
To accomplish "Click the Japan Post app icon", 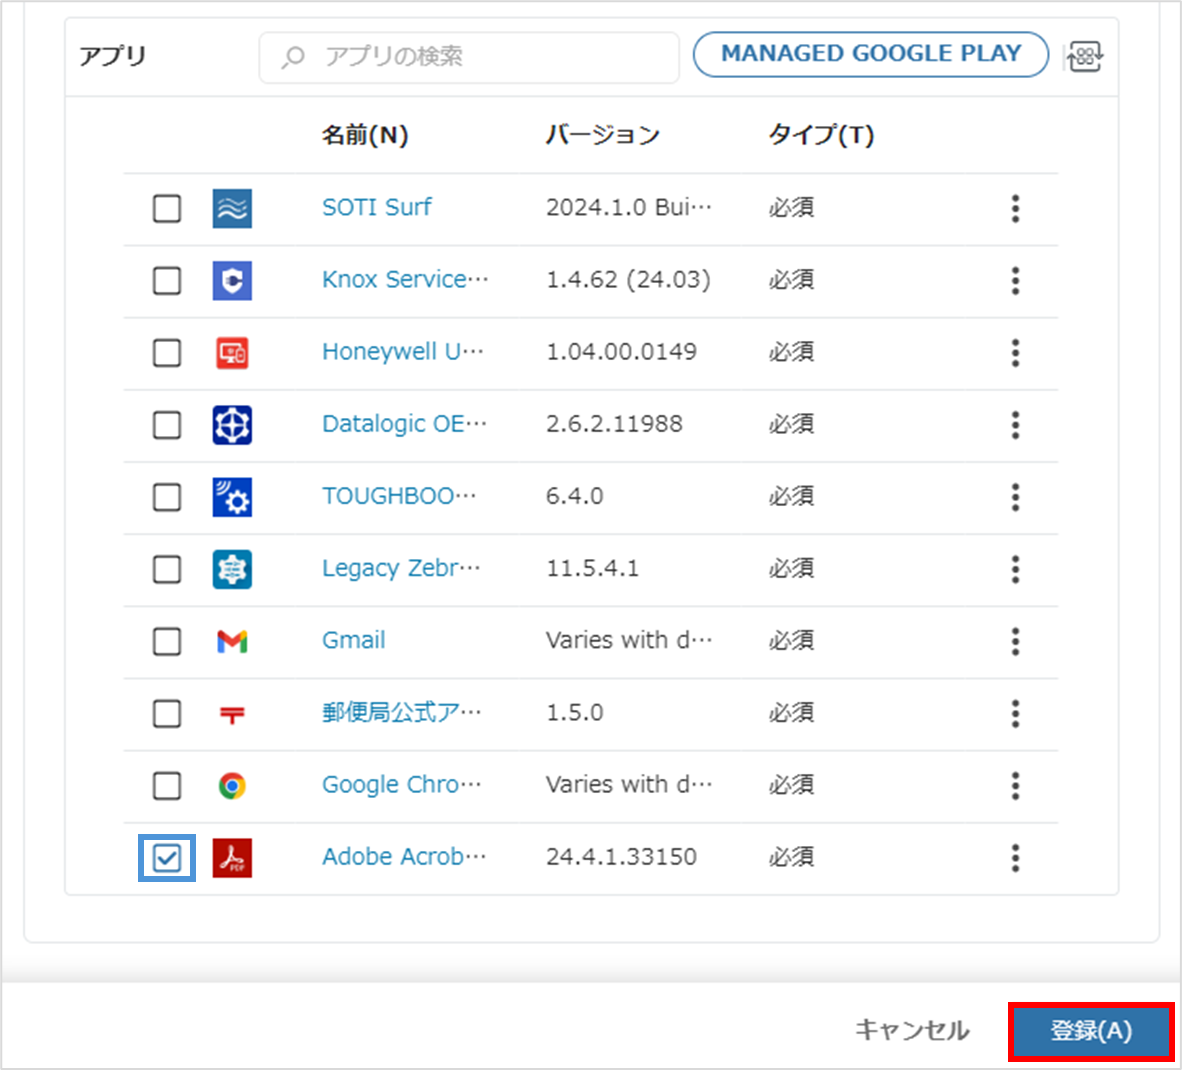I will (232, 714).
